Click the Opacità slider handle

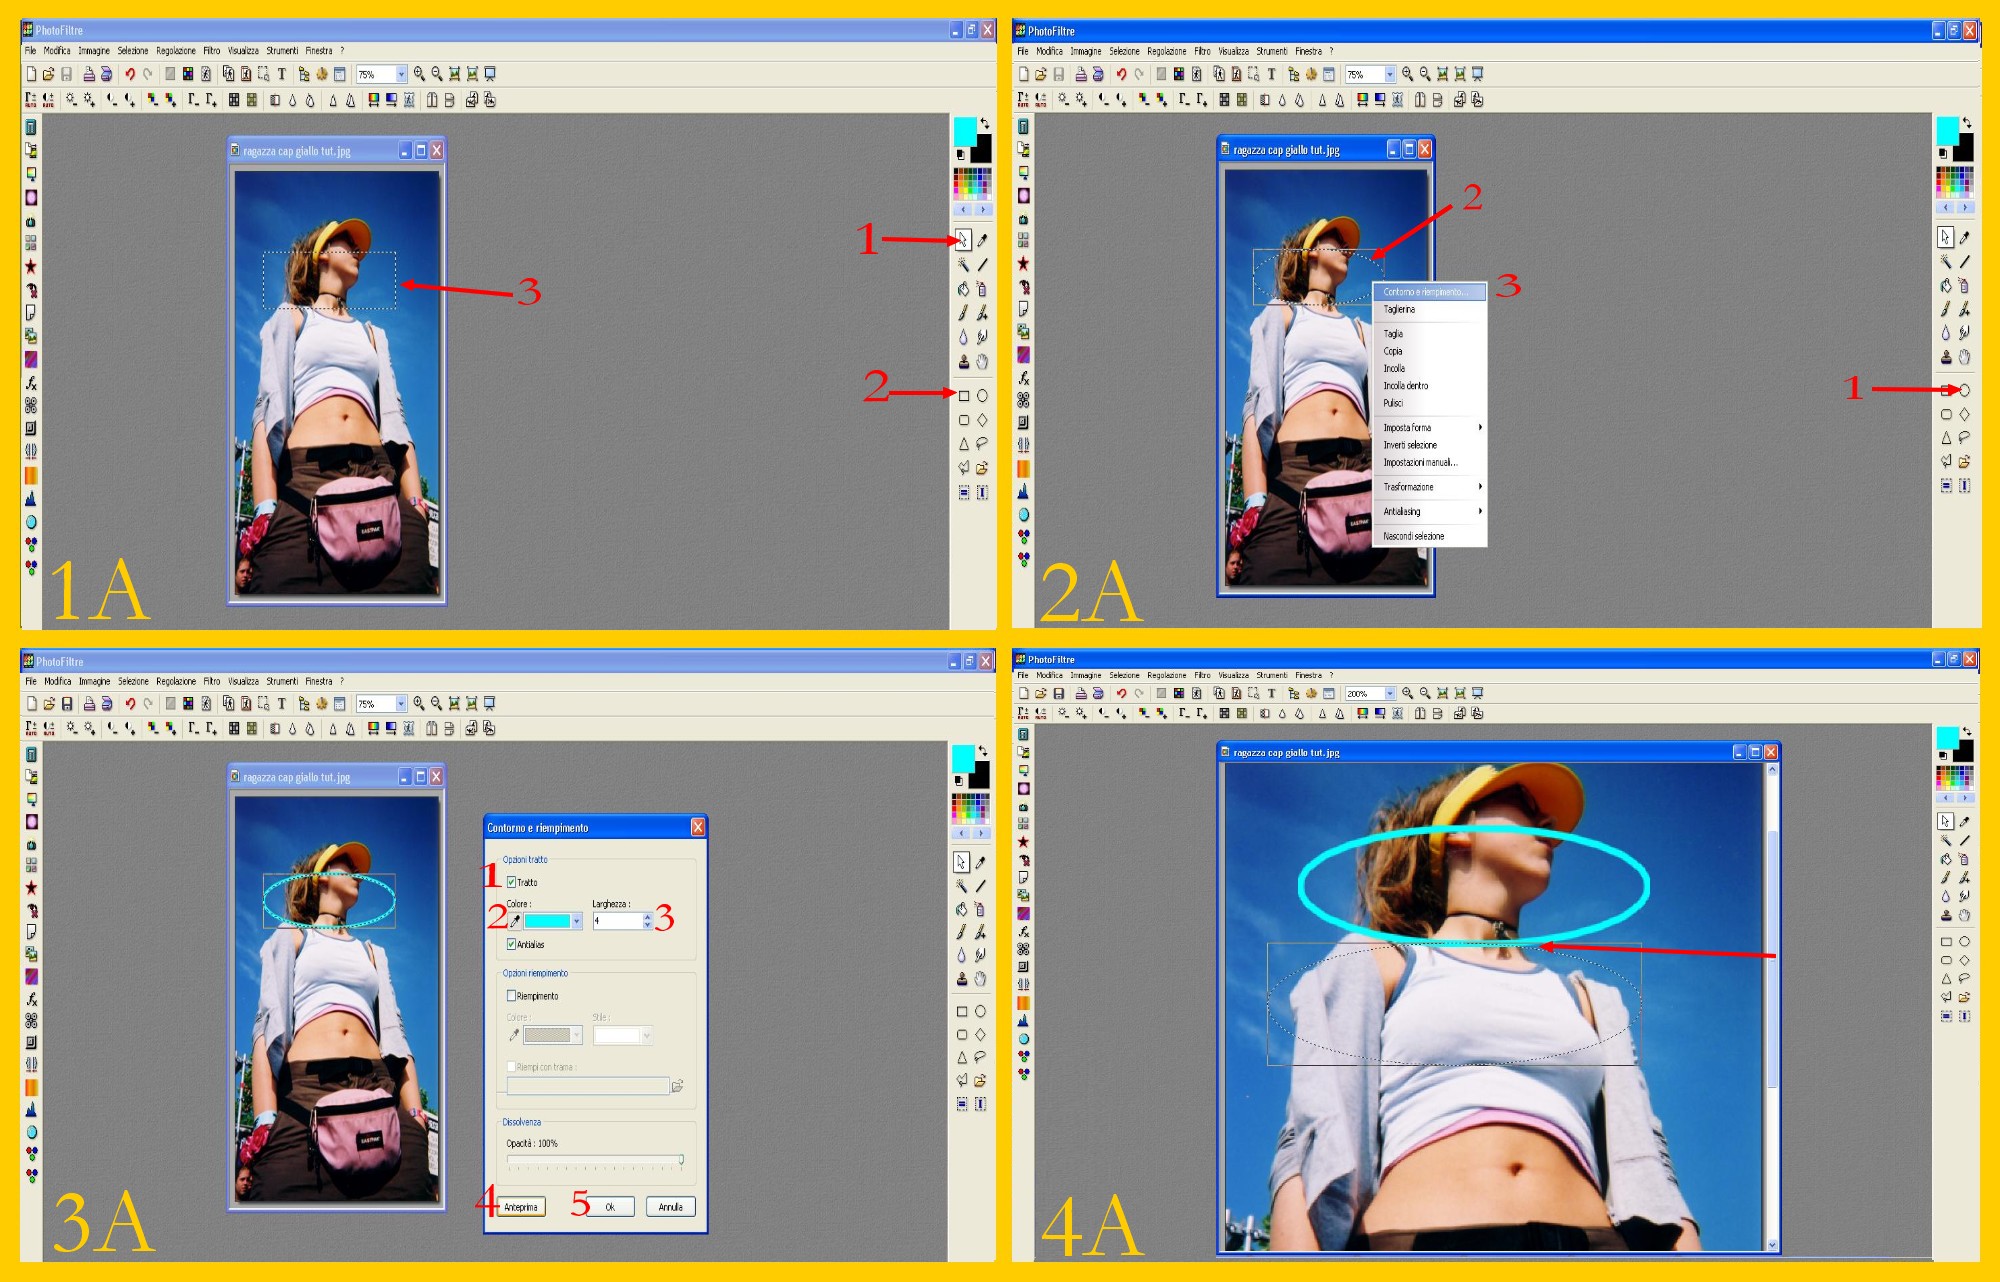pos(681,1160)
